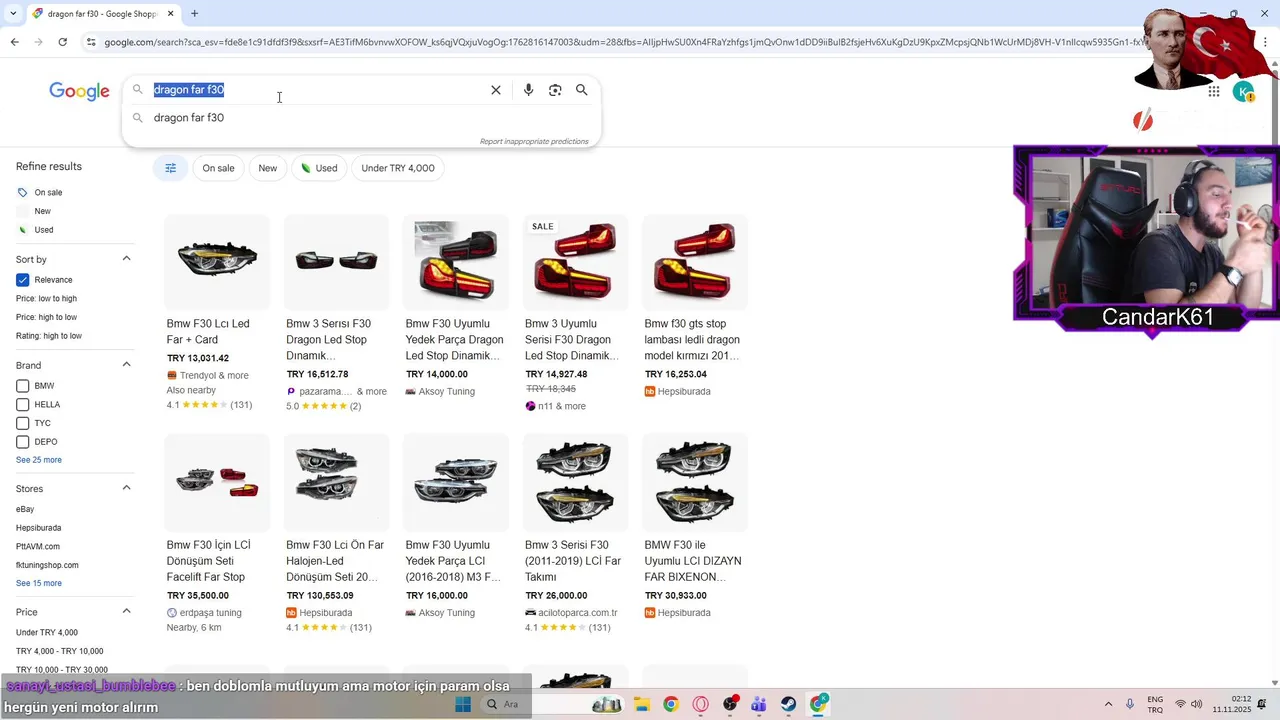Collapse the Stores section
The height and width of the screenshot is (720, 1280).
click(126, 488)
